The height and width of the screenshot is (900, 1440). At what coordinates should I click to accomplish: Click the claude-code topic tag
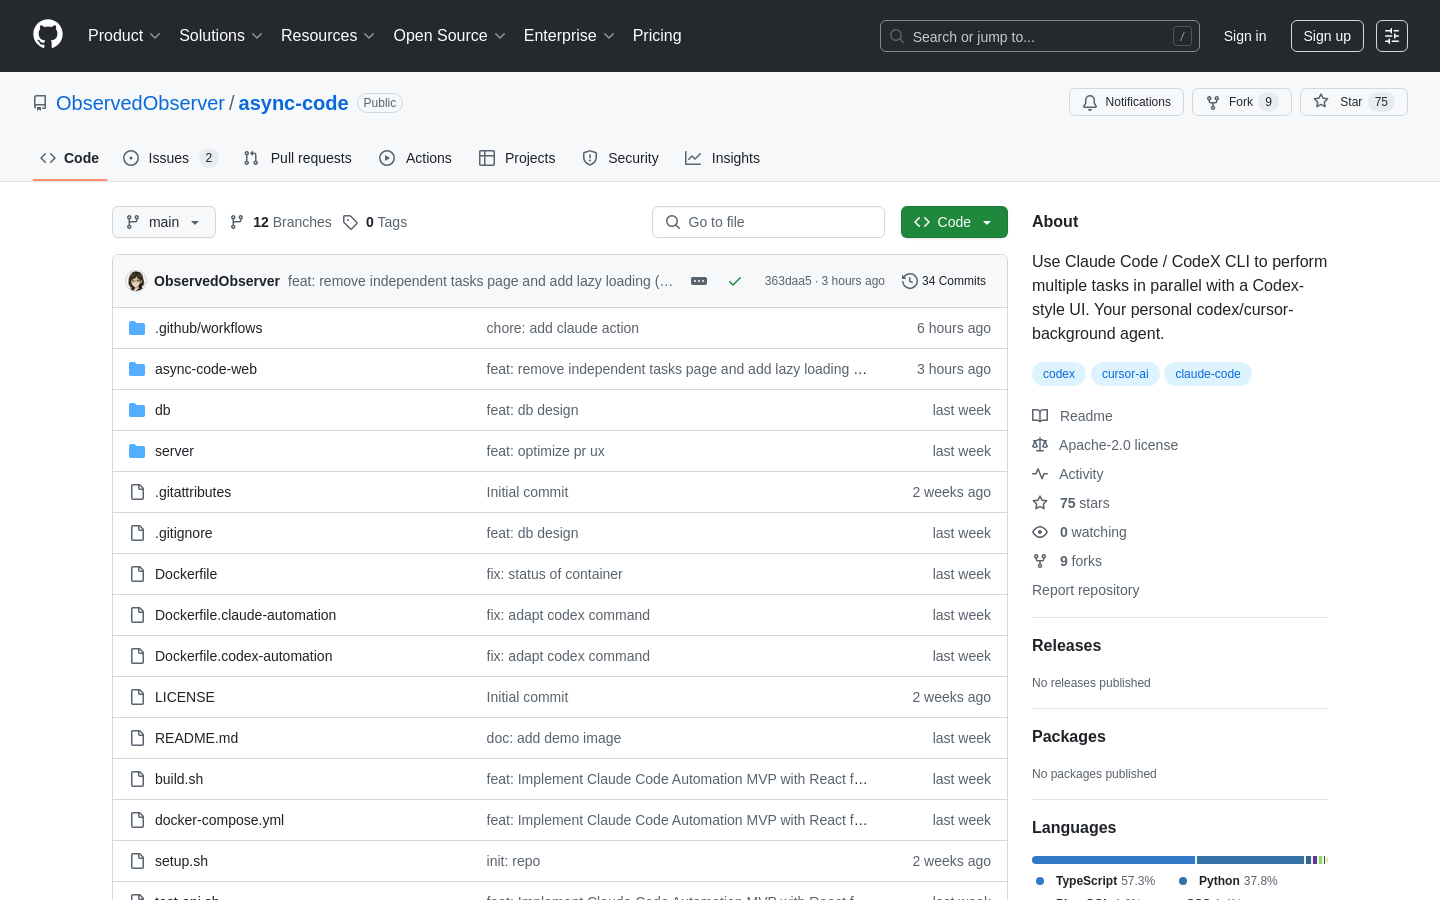pos(1208,374)
